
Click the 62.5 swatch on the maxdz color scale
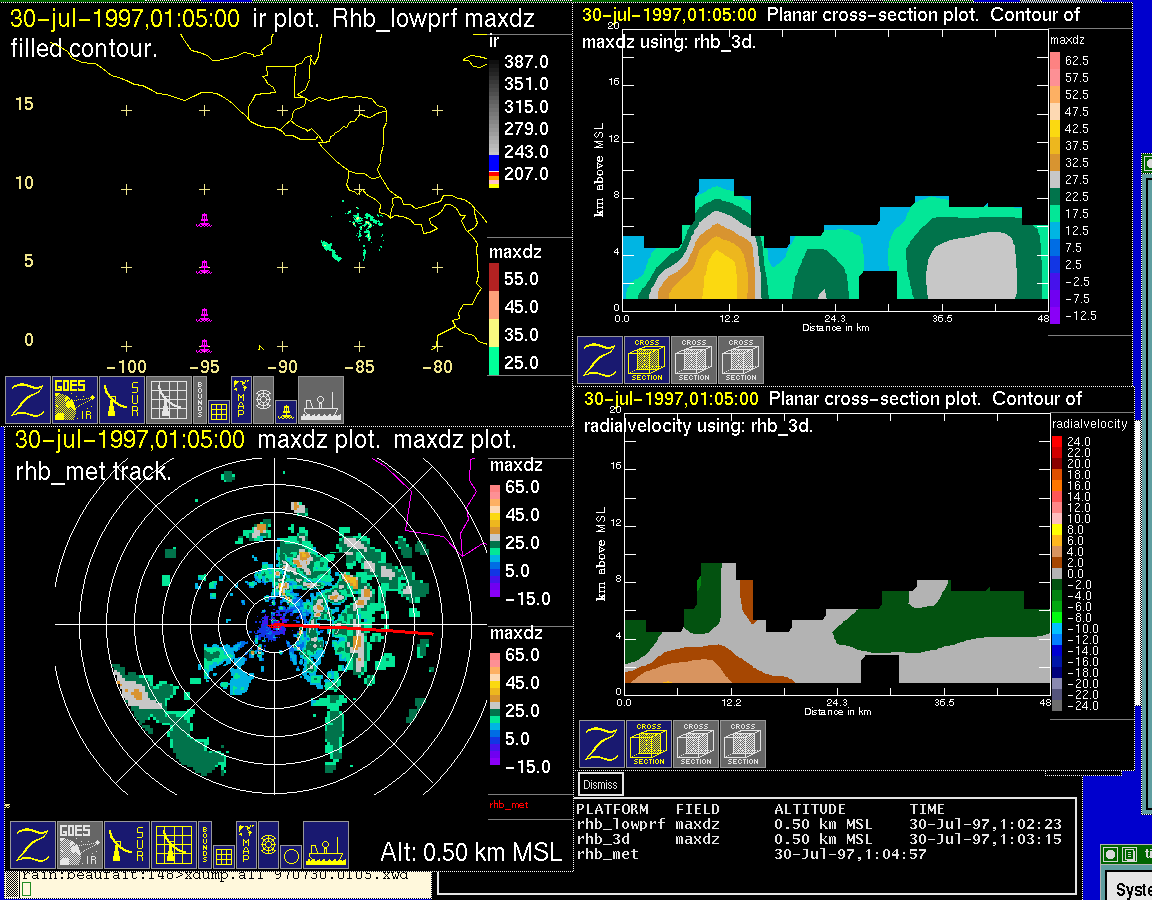1055,61
